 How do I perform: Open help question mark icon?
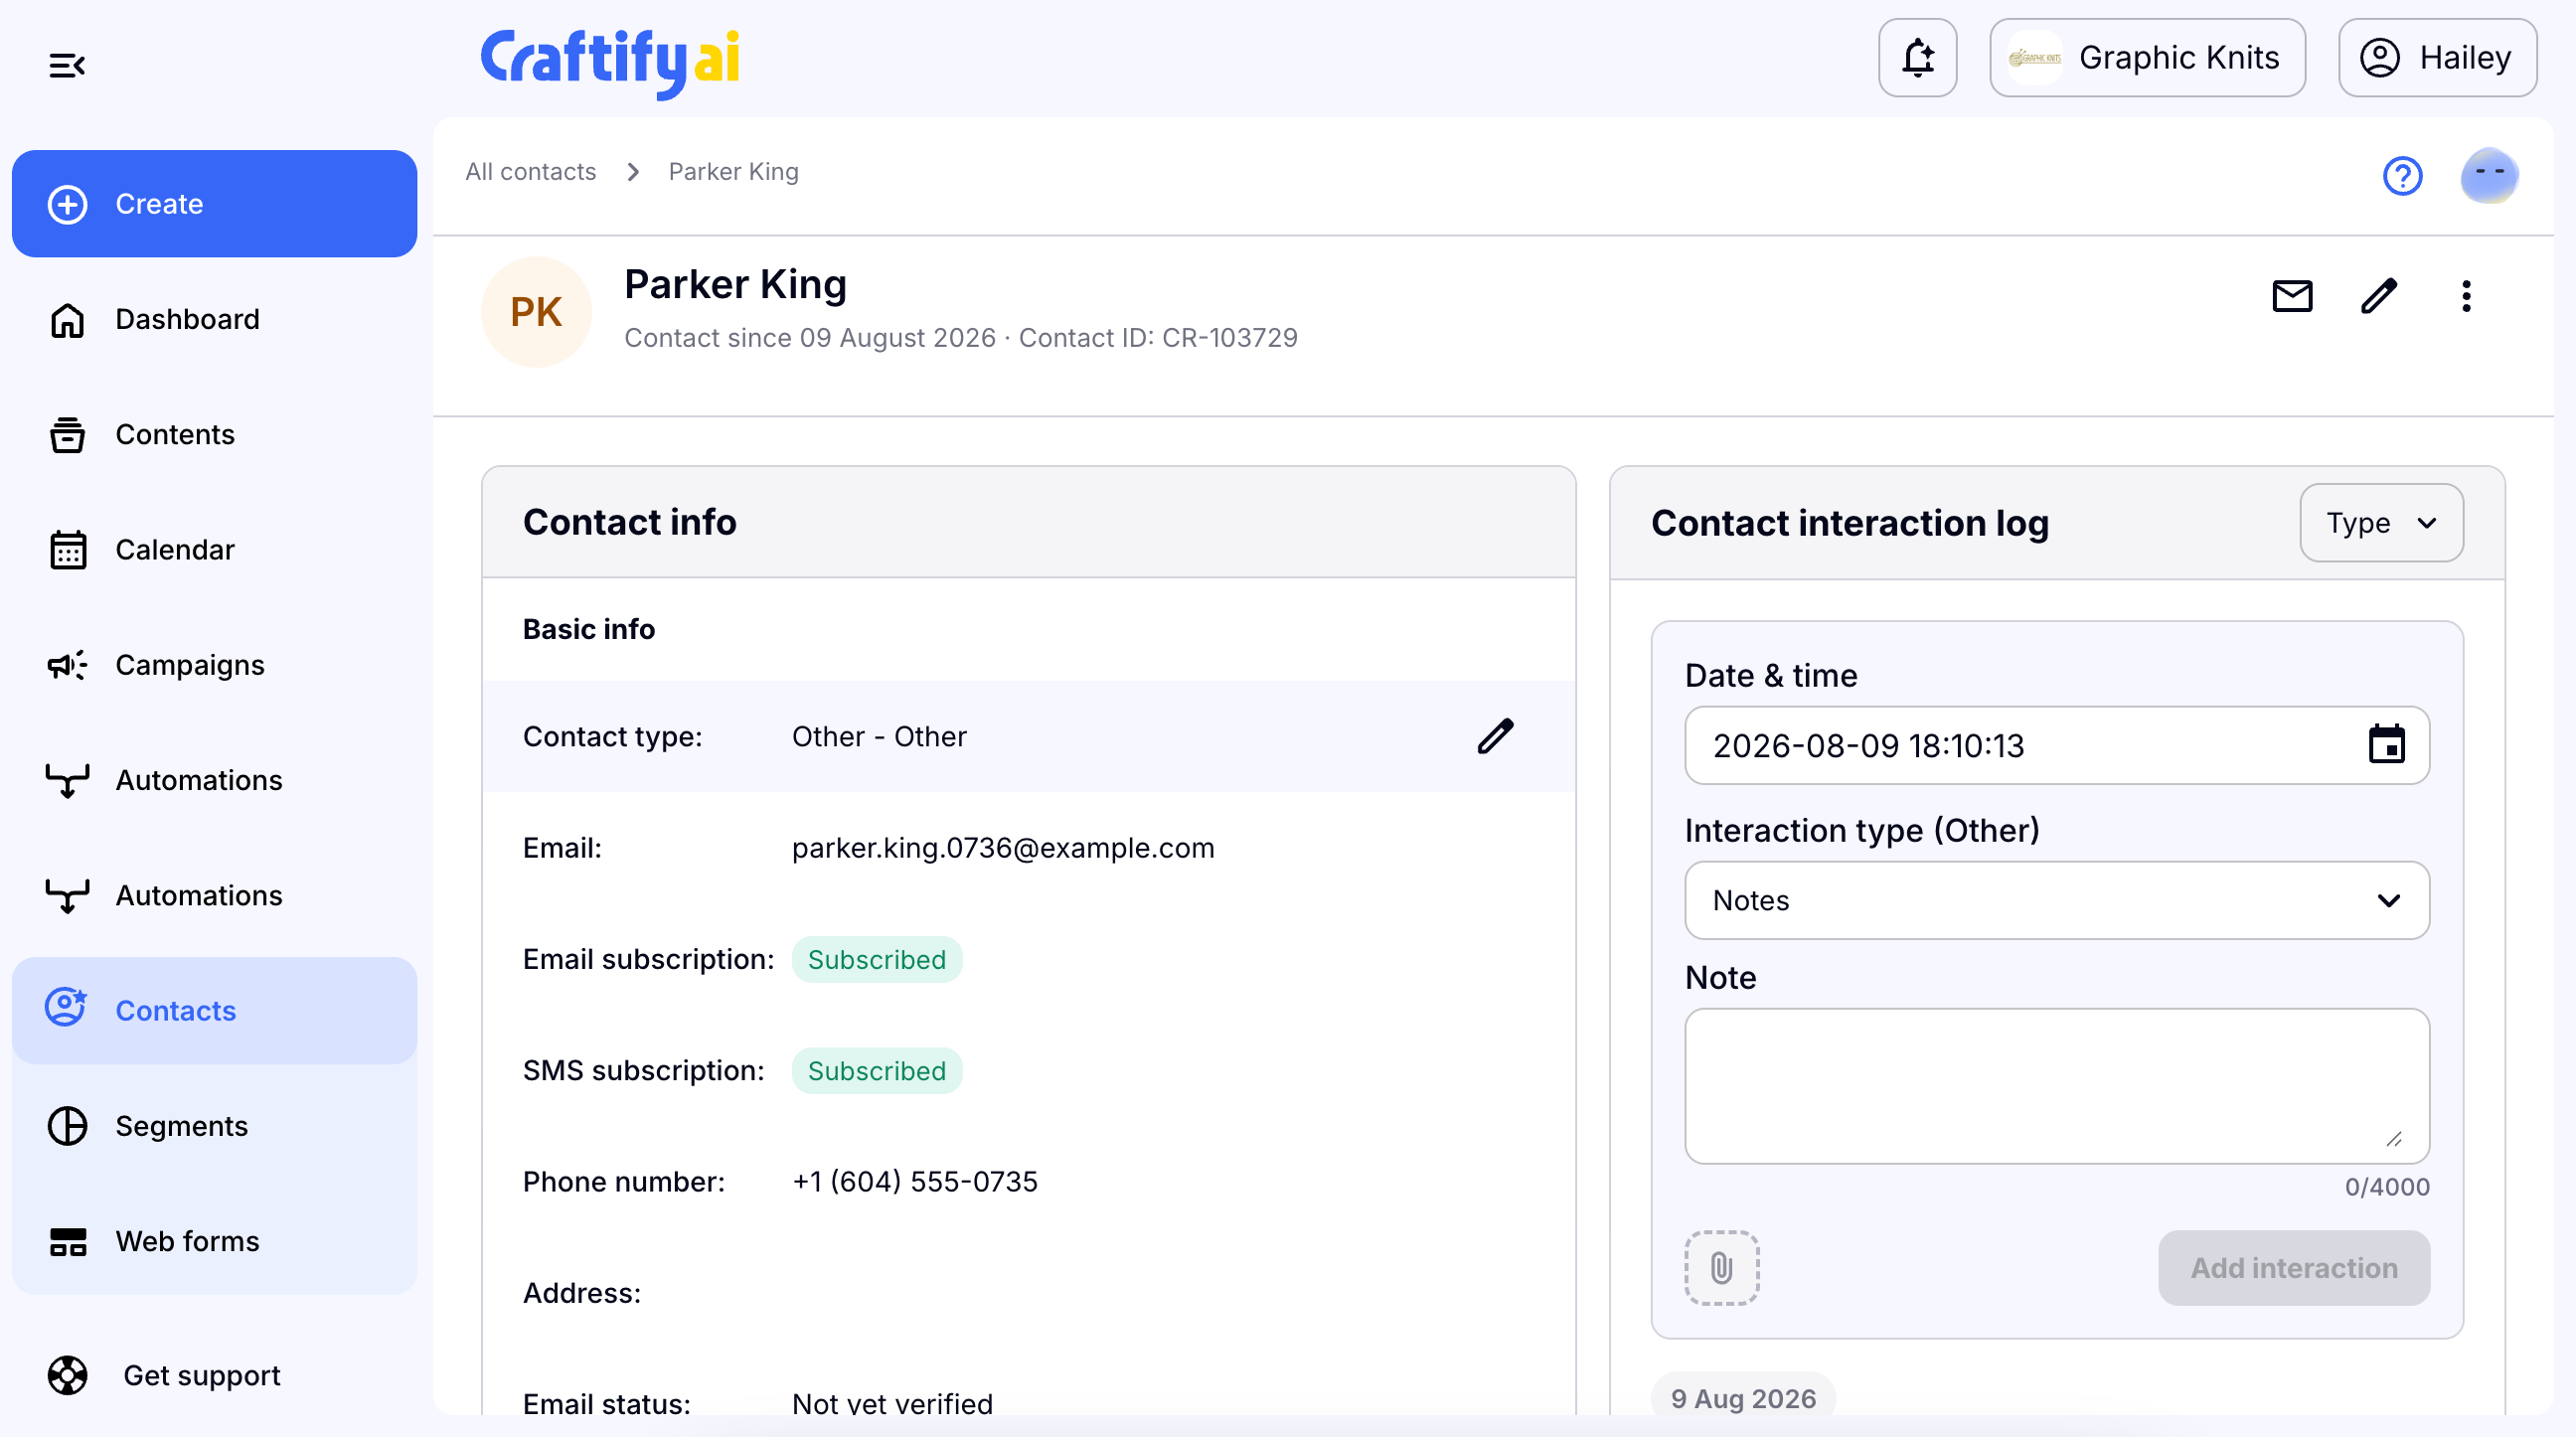(2402, 176)
